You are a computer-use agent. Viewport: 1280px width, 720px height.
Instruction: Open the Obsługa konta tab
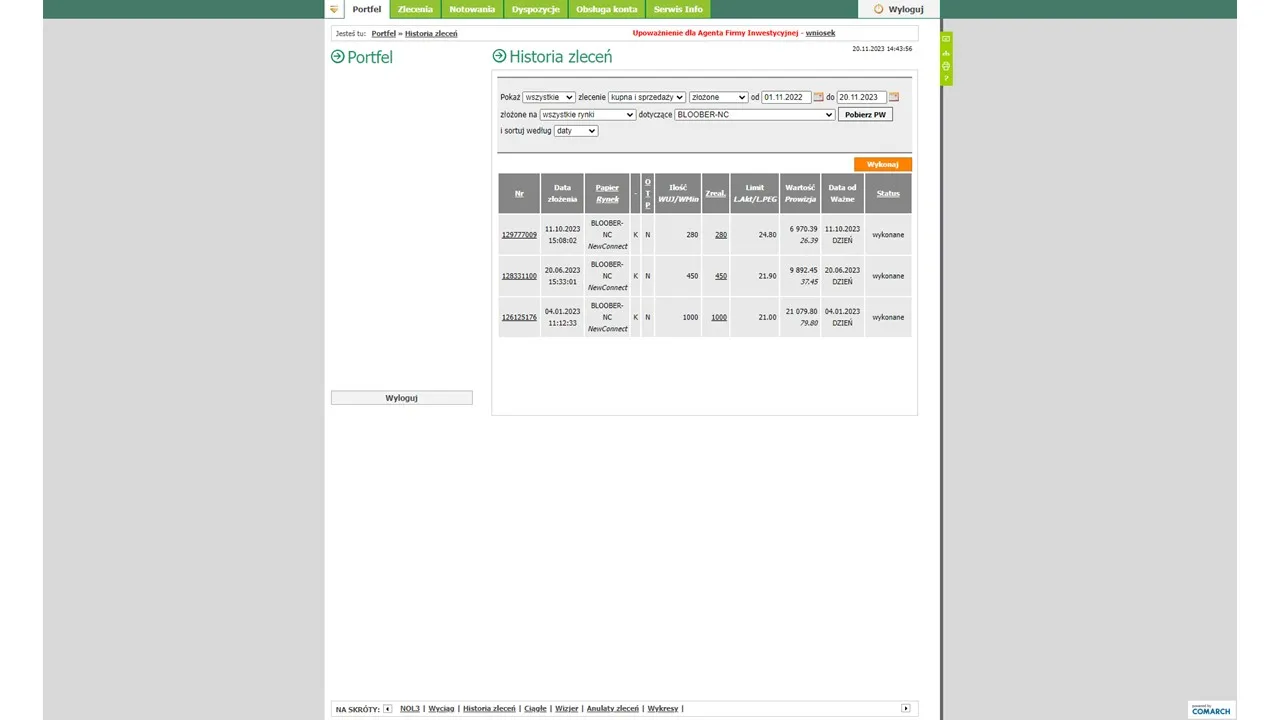(607, 9)
